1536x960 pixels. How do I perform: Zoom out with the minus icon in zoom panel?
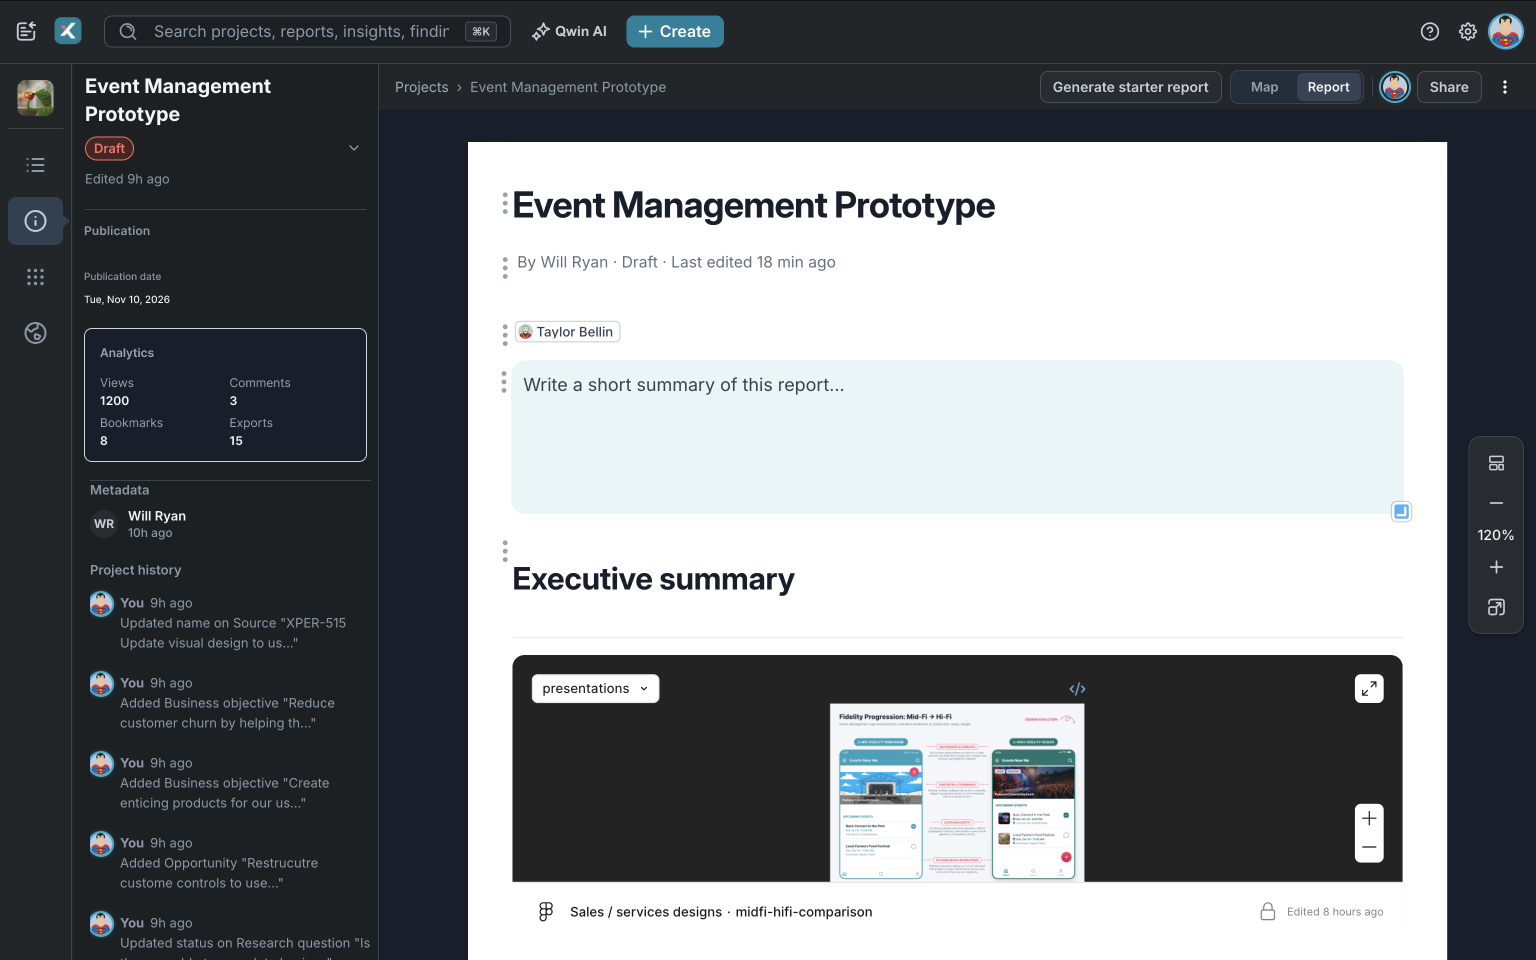click(x=1496, y=503)
